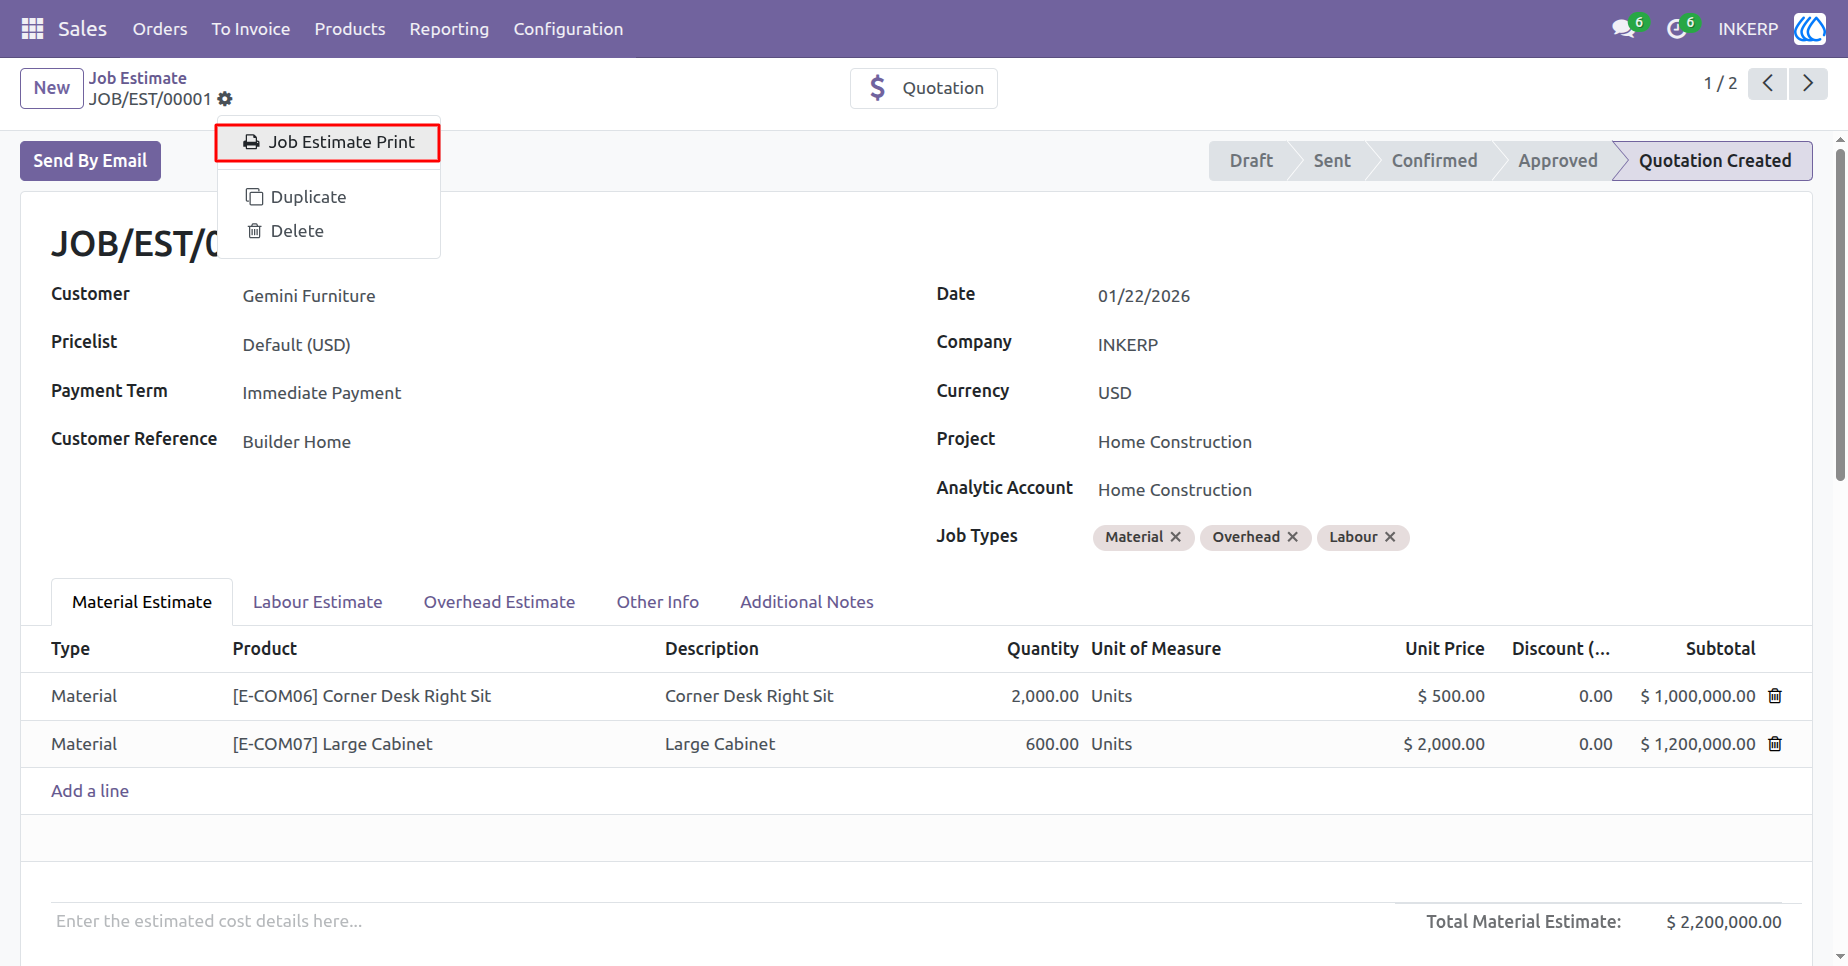Choose Duplicate in the actions menu
The image size is (1848, 966).
pyautogui.click(x=296, y=197)
